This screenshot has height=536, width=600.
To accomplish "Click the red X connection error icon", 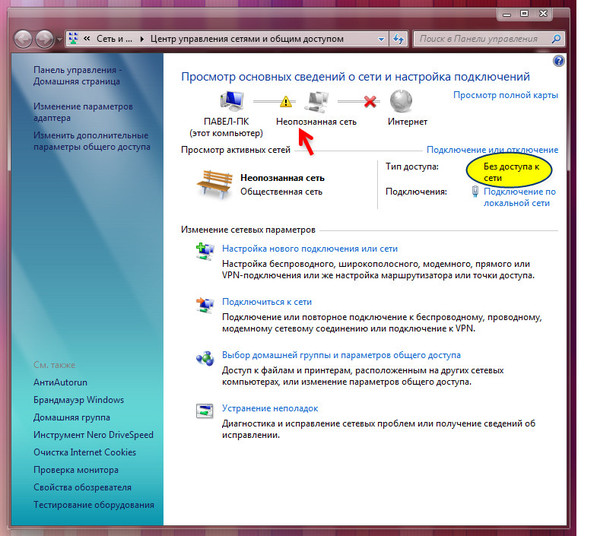I will pyautogui.click(x=370, y=102).
